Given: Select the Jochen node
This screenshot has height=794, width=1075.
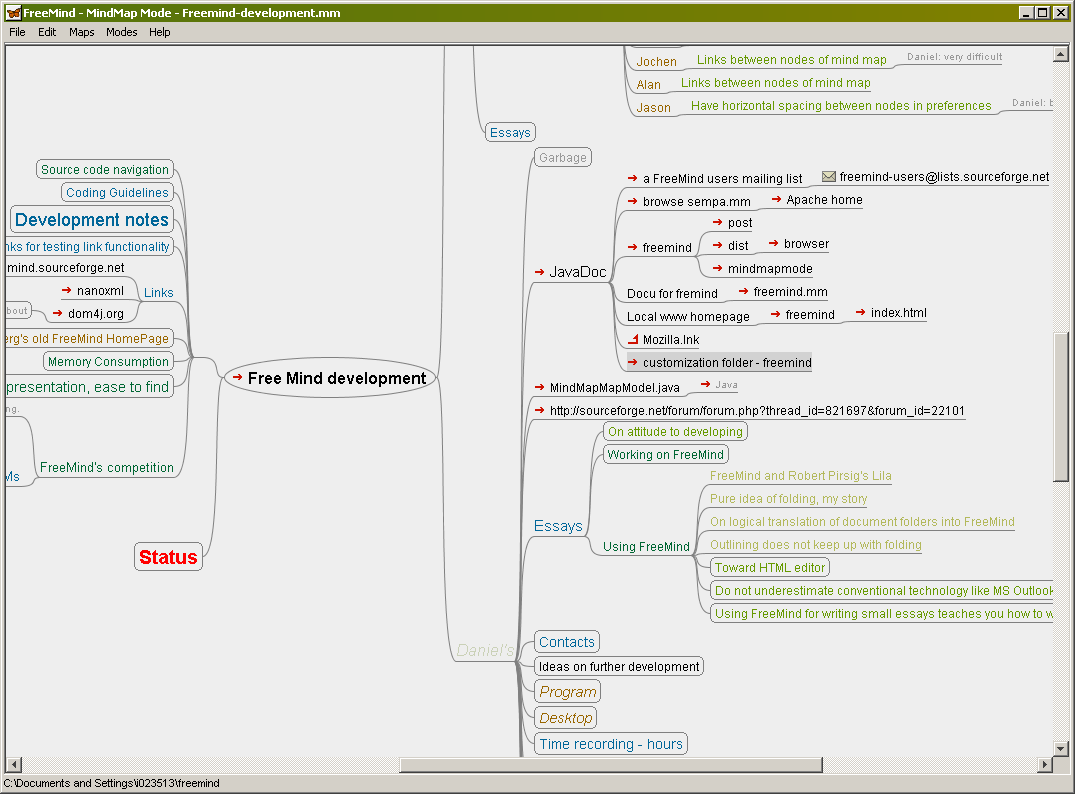Looking at the screenshot, I should (x=656, y=62).
